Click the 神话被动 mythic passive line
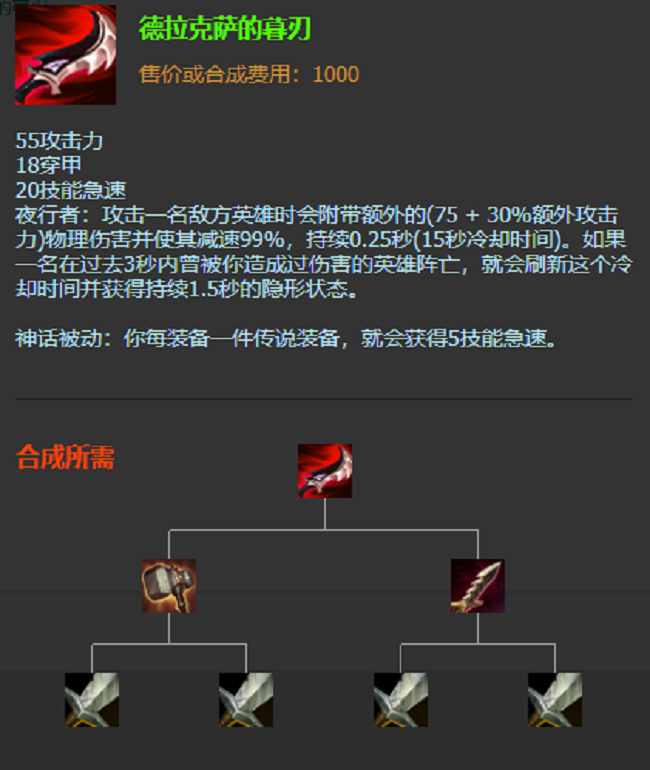The width and height of the screenshot is (650, 770). point(286,338)
